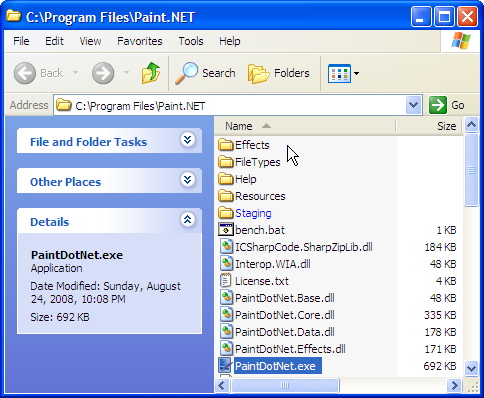The image size is (484, 398).
Task: Click the folder icon in address bar
Action: click(64, 105)
